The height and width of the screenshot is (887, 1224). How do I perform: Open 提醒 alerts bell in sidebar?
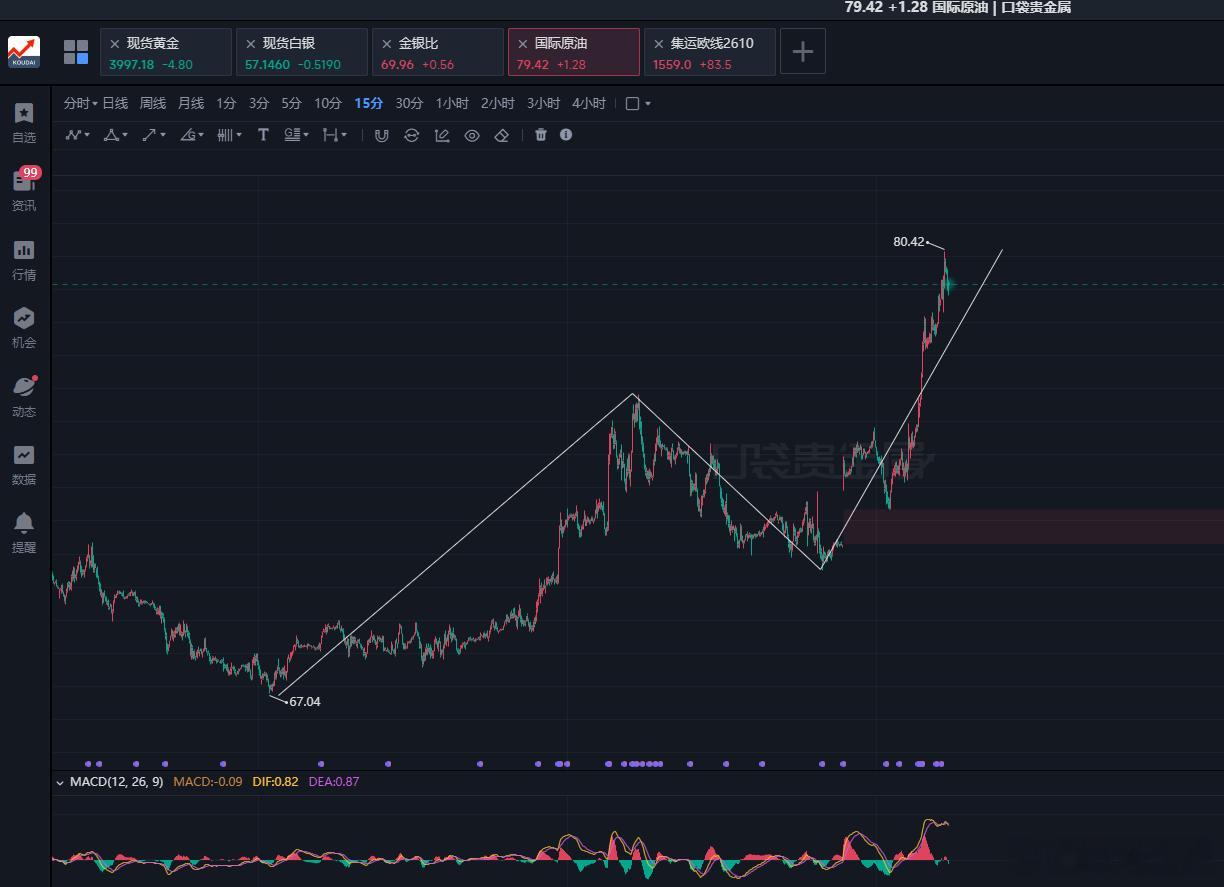click(24, 532)
